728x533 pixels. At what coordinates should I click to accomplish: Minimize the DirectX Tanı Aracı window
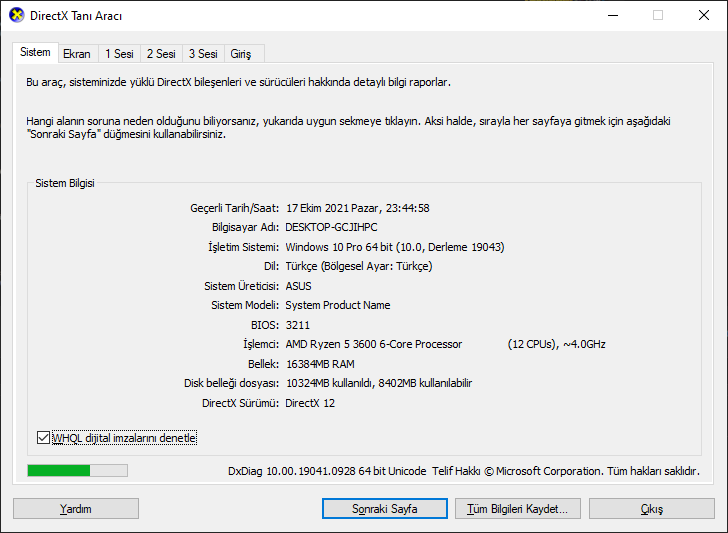(x=613, y=15)
